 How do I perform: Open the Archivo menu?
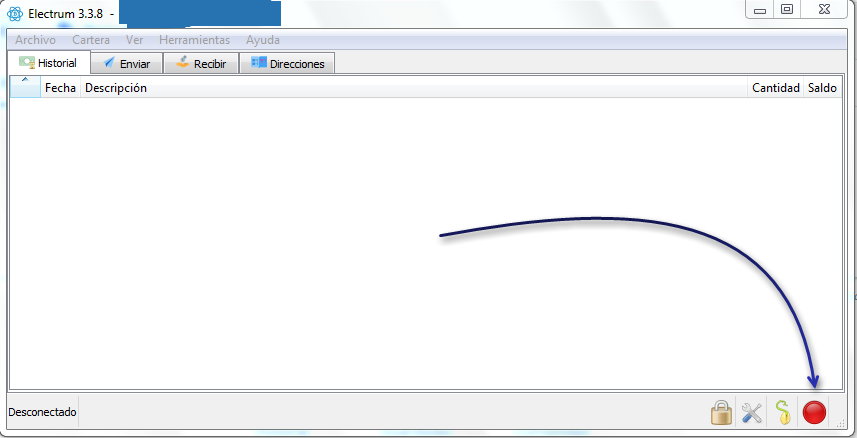click(36, 40)
